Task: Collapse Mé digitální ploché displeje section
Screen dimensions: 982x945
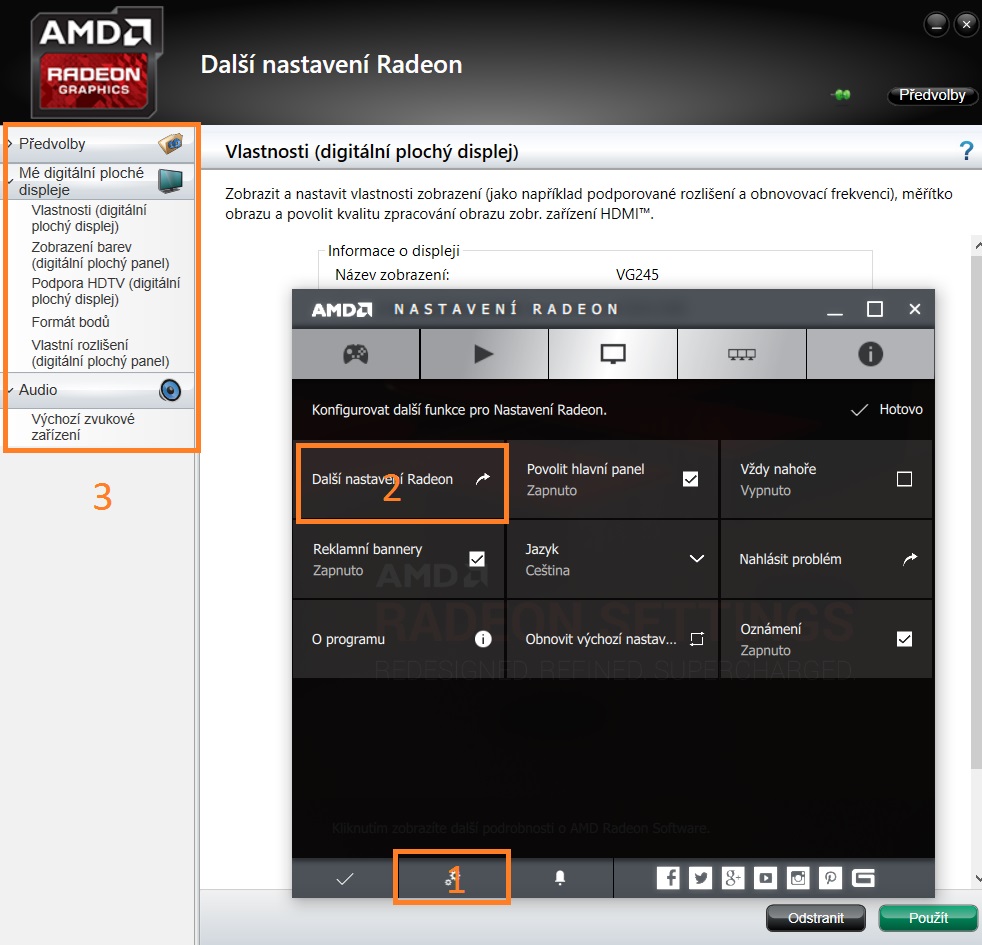Action: pyautogui.click(x=10, y=181)
